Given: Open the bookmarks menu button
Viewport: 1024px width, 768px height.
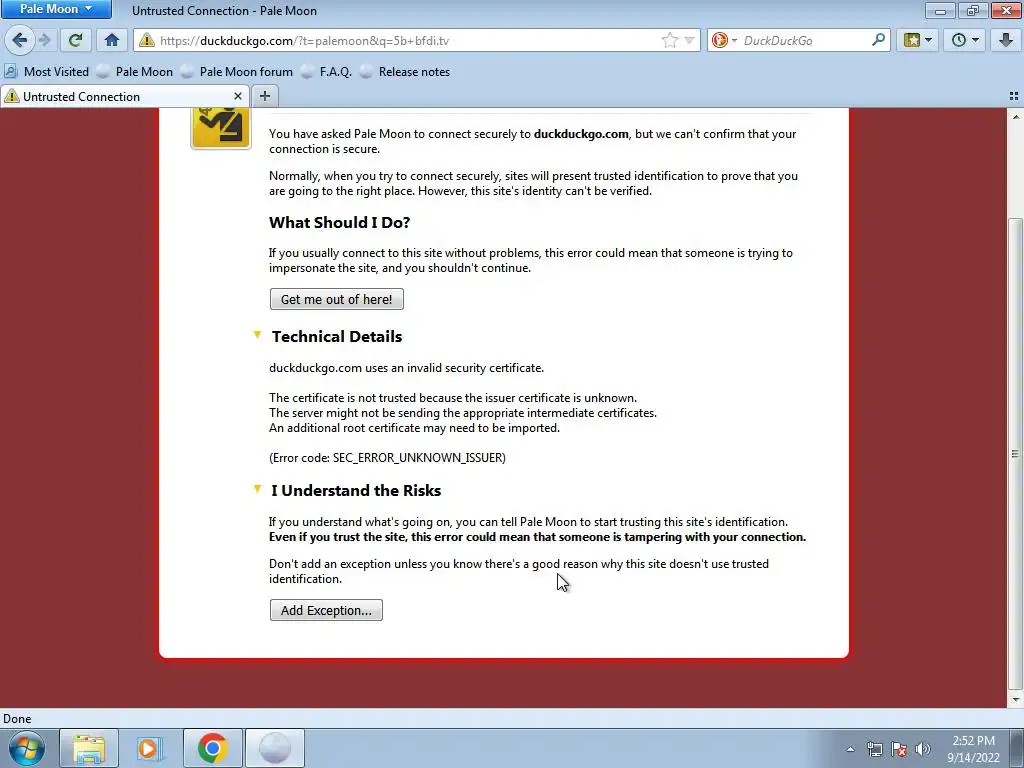Looking at the screenshot, I should tap(918, 40).
